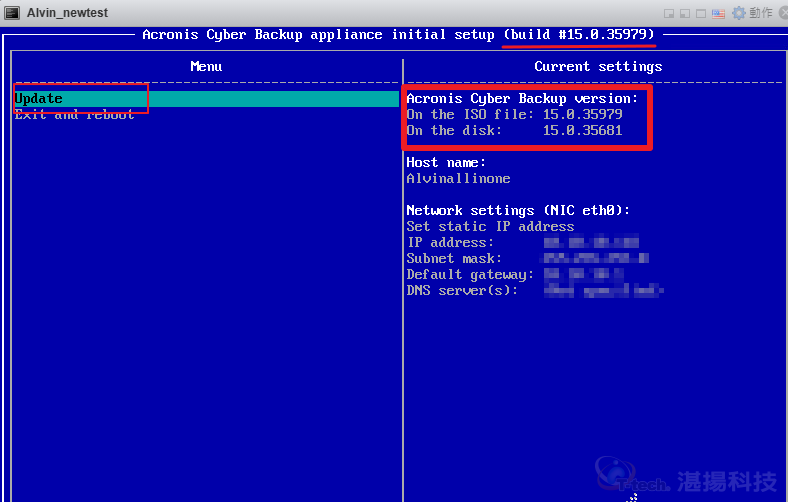Click the Default gateway: label
The height and width of the screenshot is (502, 788).
tap(470, 275)
